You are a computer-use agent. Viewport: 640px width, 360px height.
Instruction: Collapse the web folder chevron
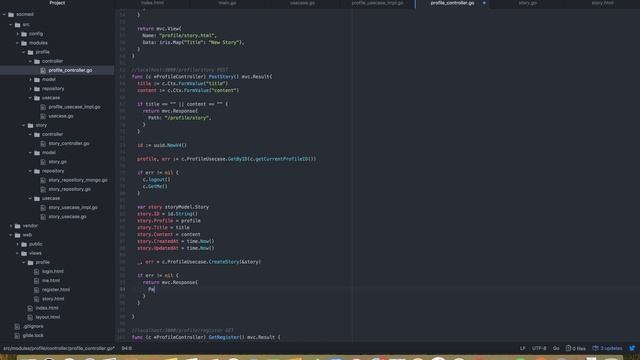(11, 235)
